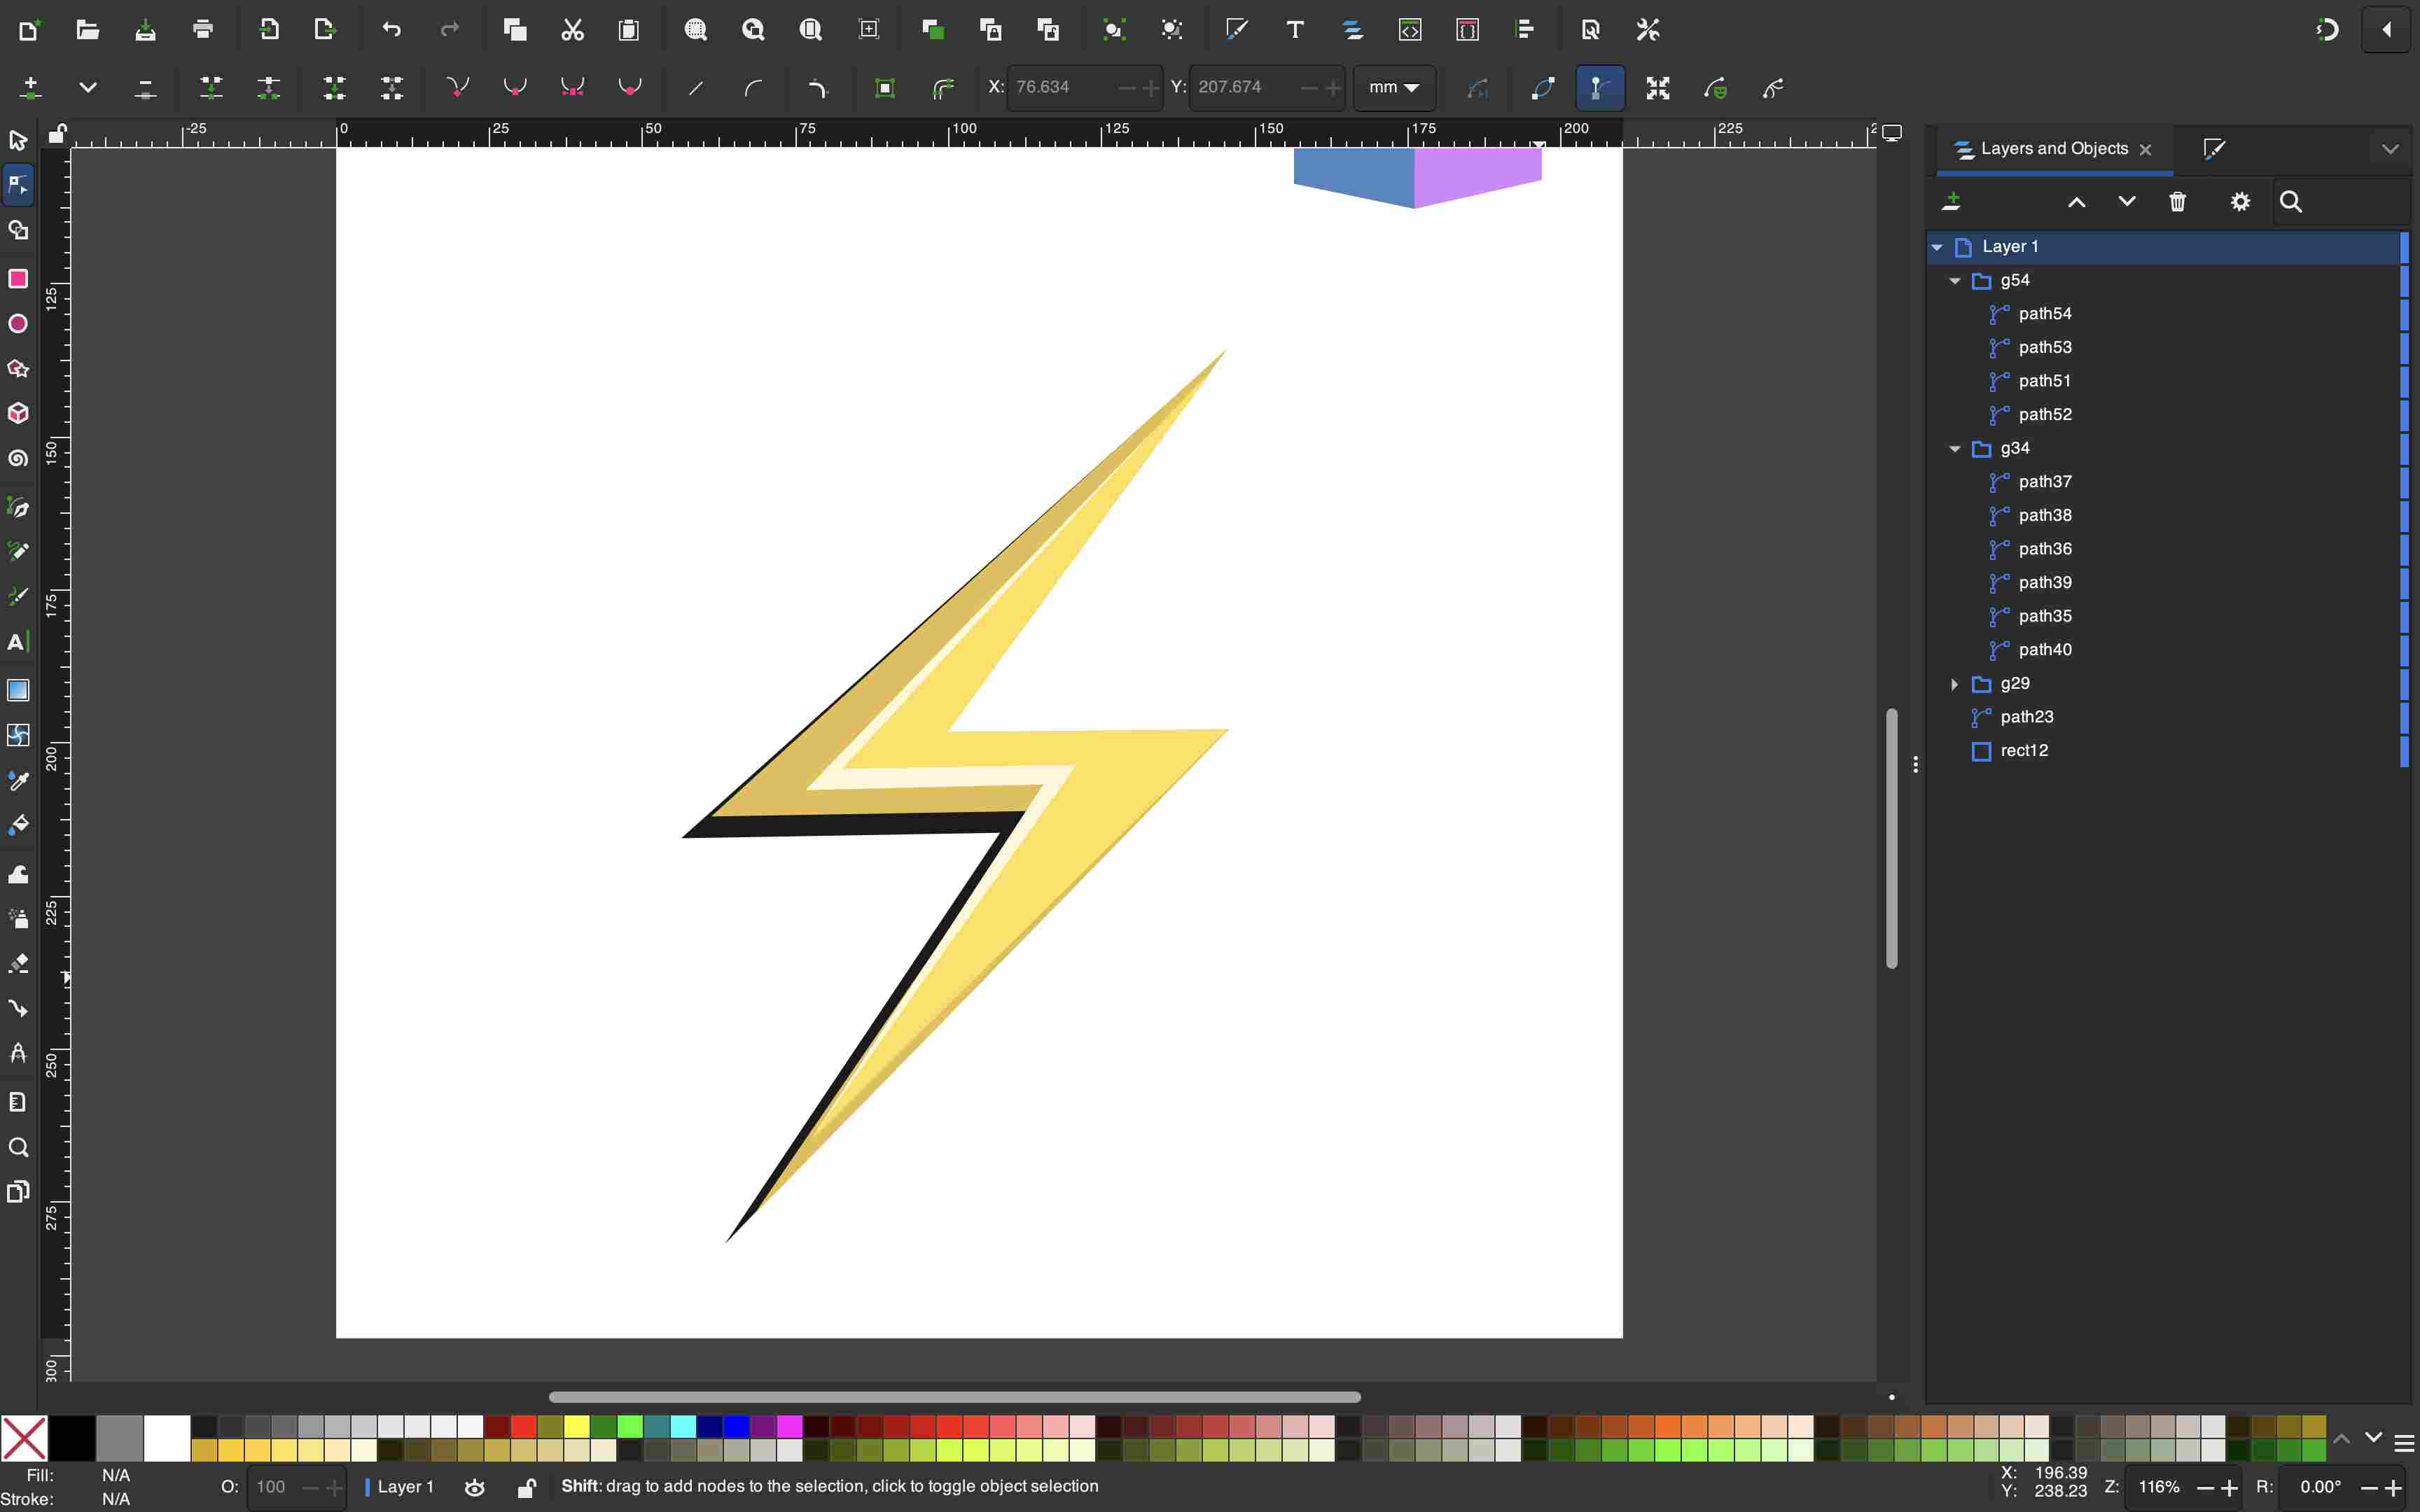Collapse the Layer 1 tree row
2420x1512 pixels.
pos(1937,247)
